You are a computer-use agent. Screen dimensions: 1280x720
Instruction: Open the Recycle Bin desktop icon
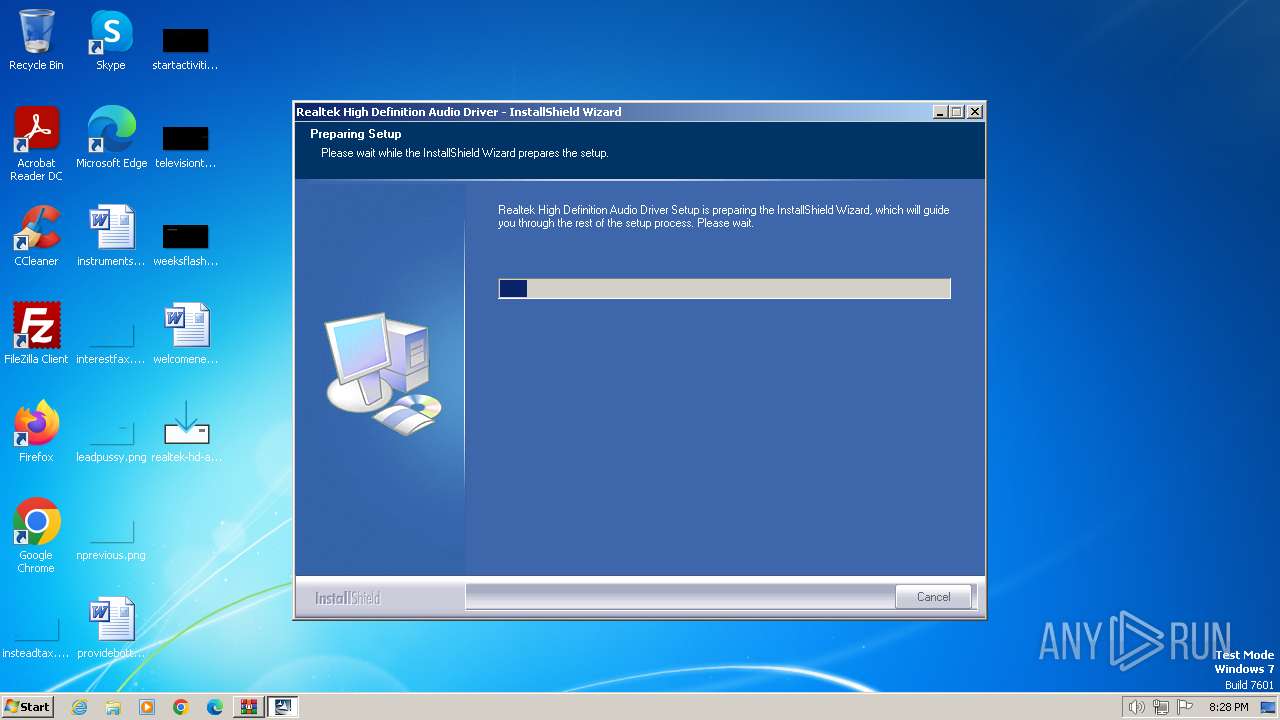[36, 41]
